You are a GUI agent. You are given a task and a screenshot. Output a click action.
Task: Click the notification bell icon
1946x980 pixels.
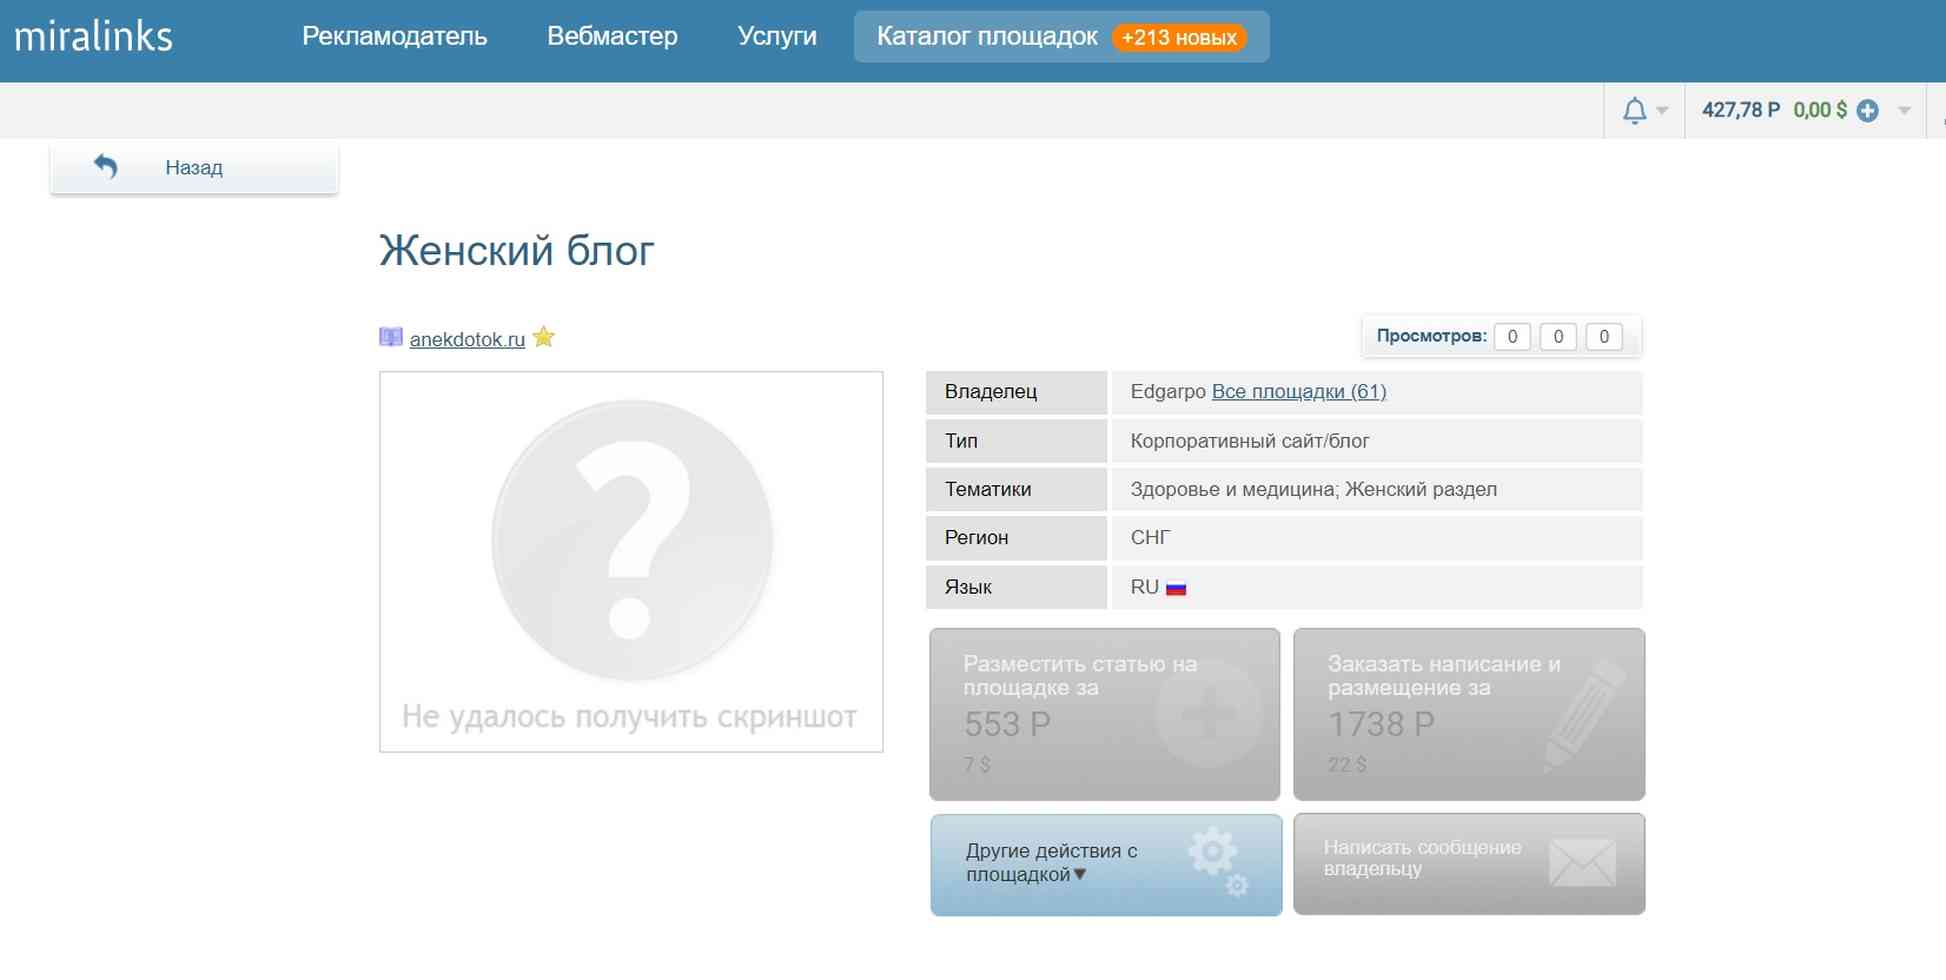[1634, 110]
